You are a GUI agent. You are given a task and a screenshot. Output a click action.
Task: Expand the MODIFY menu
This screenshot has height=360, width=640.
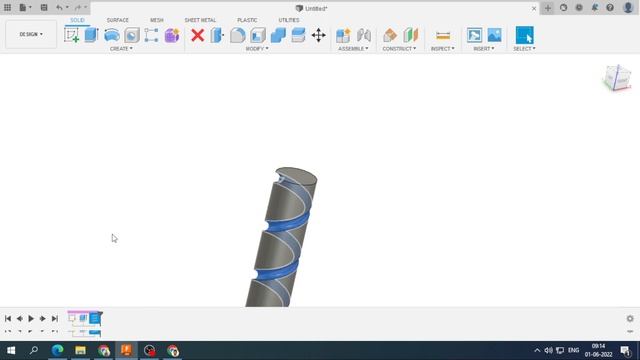pyautogui.click(x=257, y=49)
